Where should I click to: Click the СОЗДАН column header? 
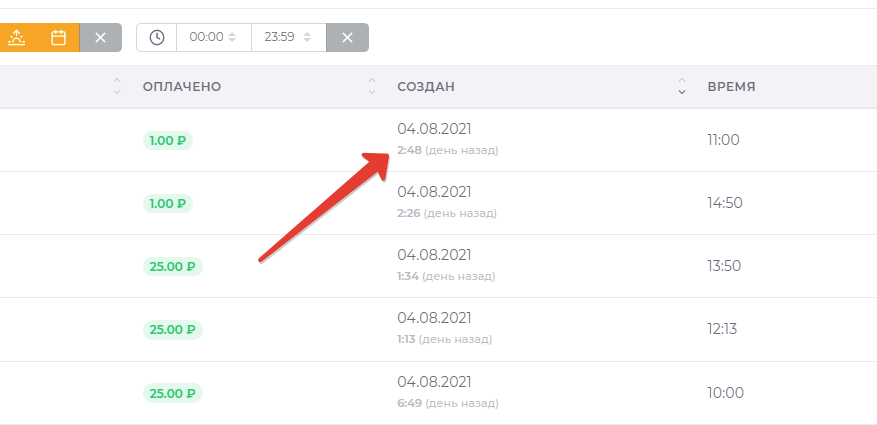(x=426, y=87)
